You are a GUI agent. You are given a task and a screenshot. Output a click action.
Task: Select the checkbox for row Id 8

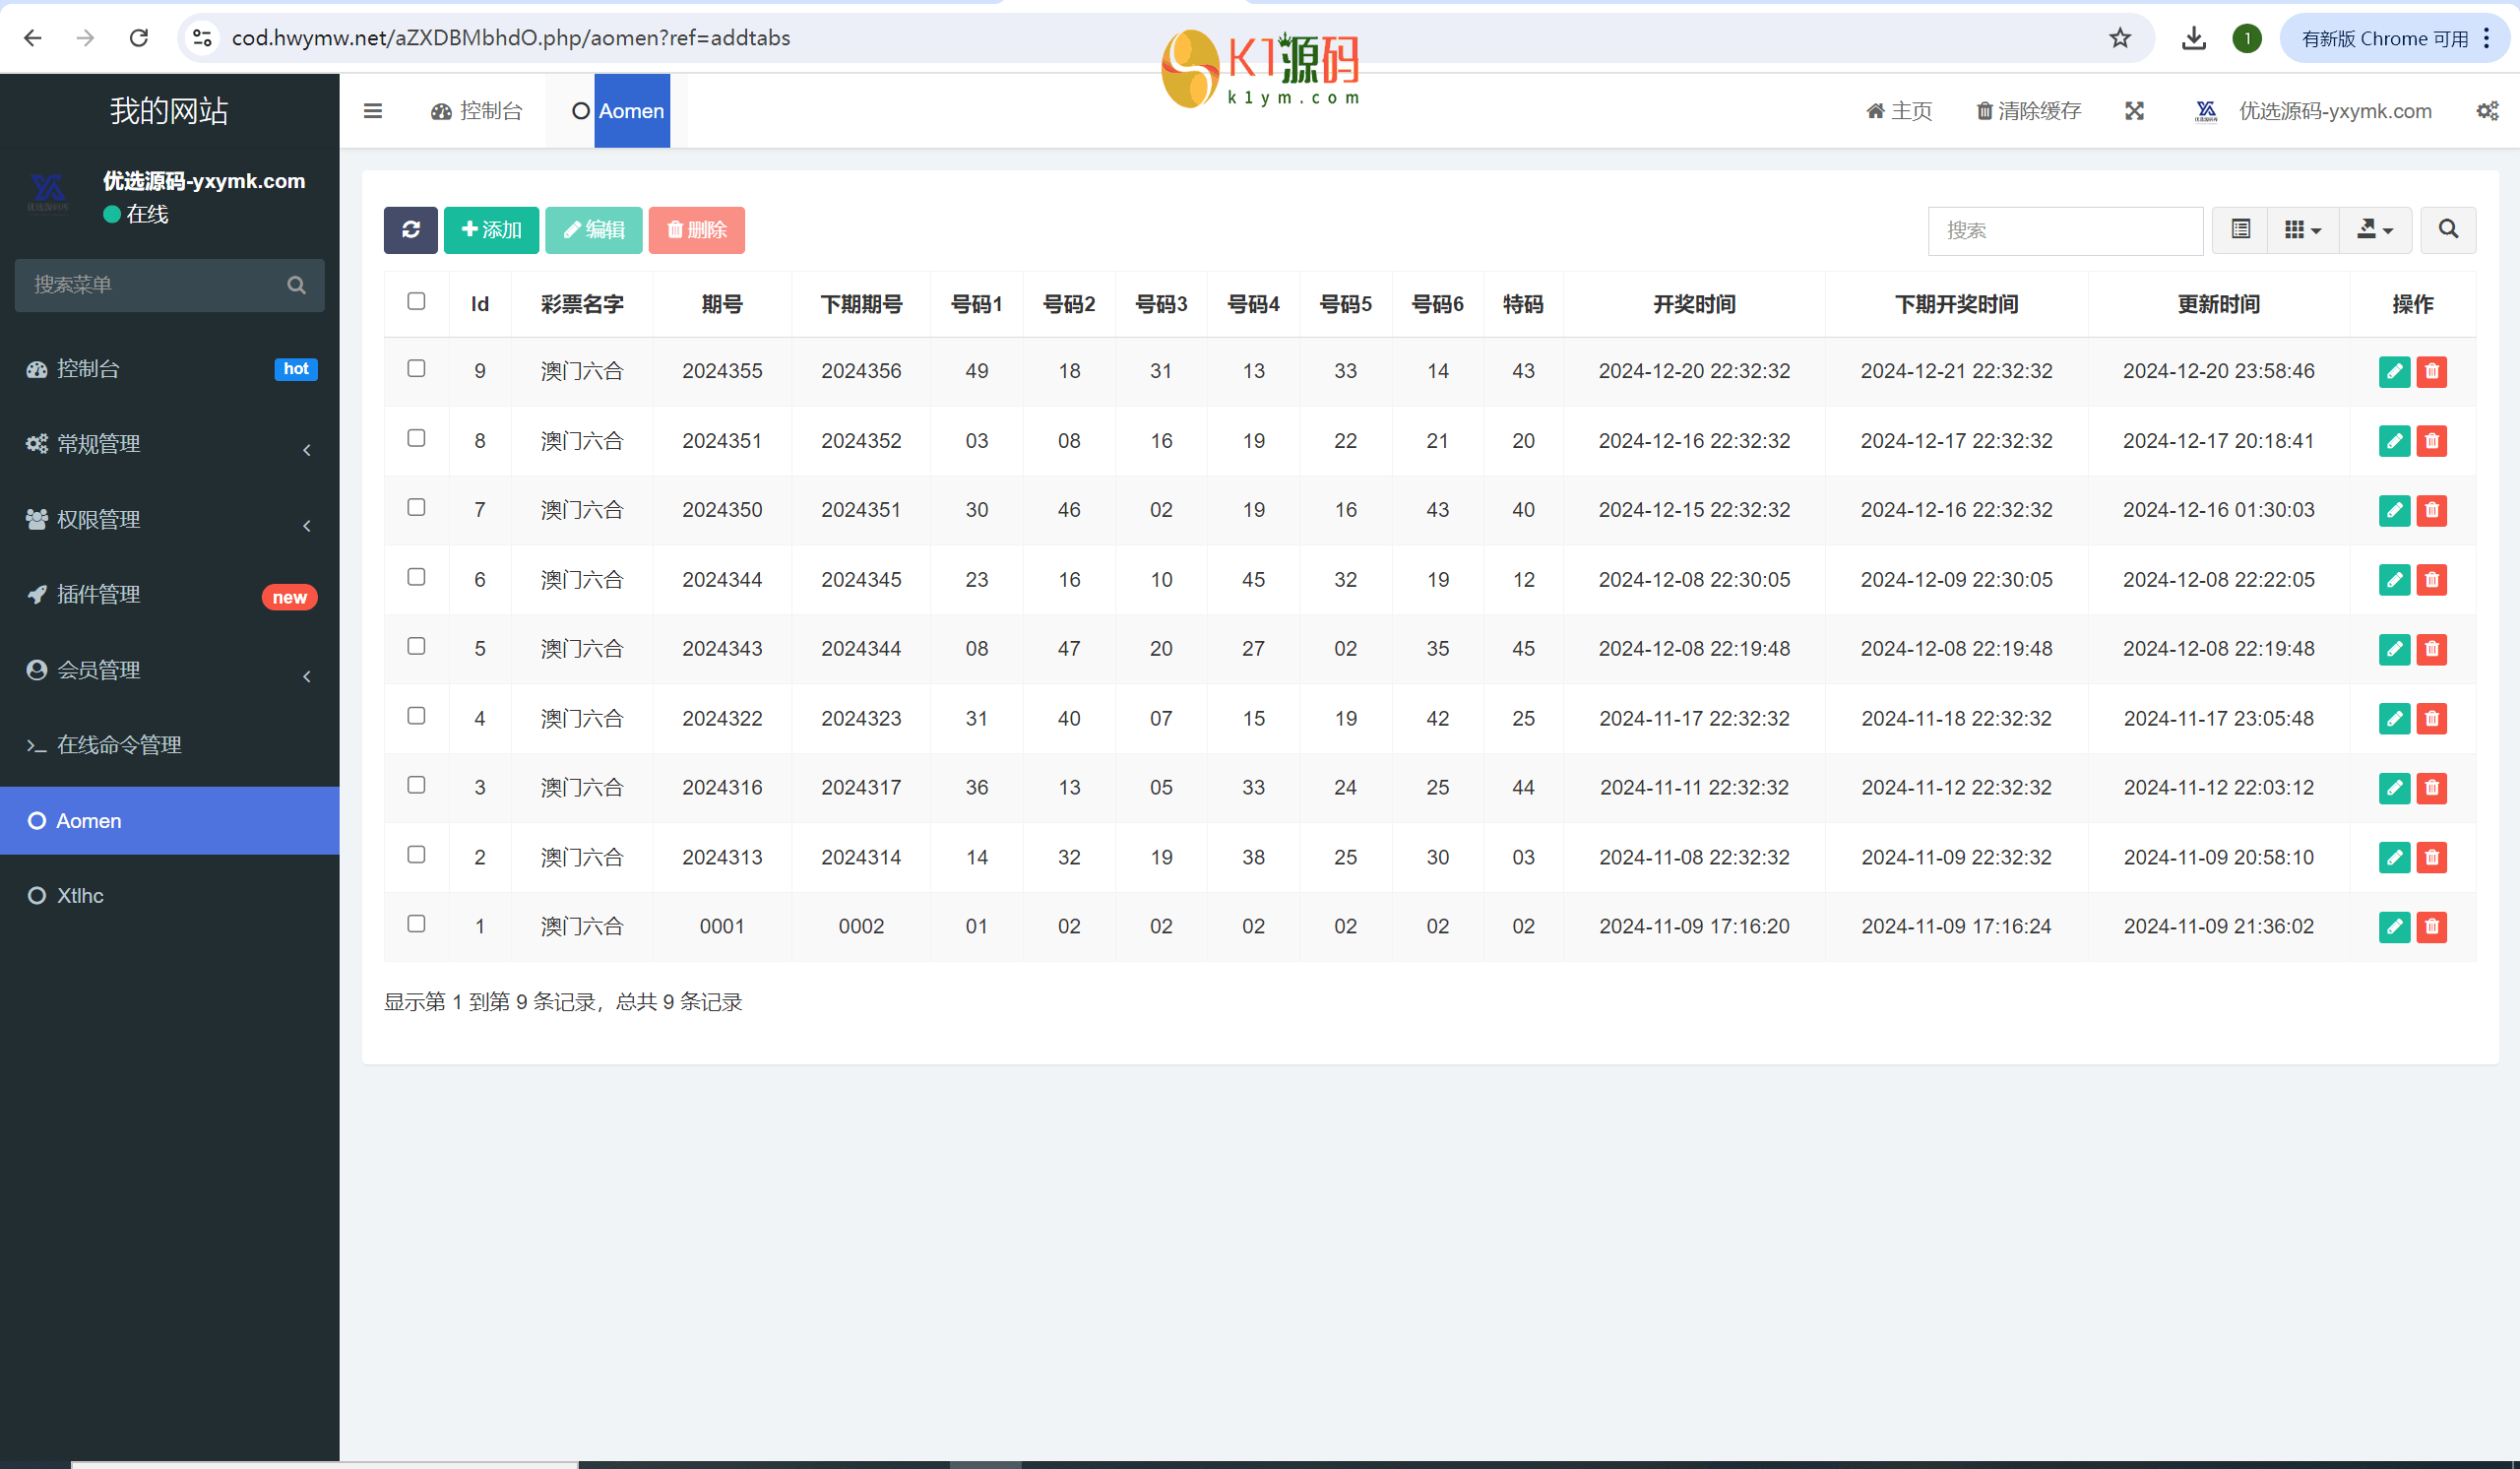tap(416, 438)
